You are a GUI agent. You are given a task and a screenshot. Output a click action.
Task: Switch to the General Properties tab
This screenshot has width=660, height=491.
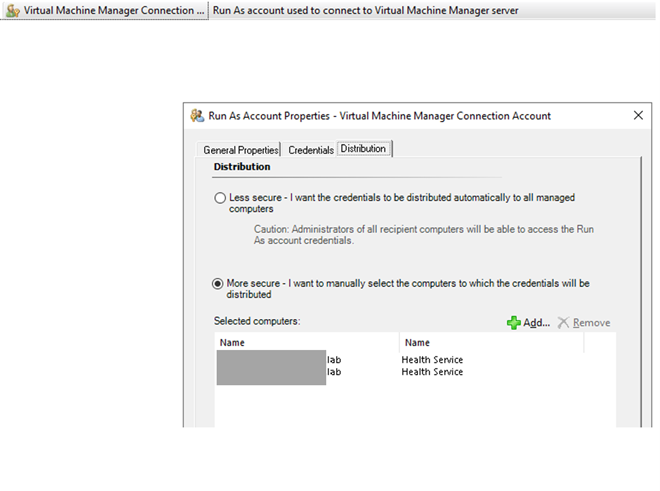pos(240,150)
